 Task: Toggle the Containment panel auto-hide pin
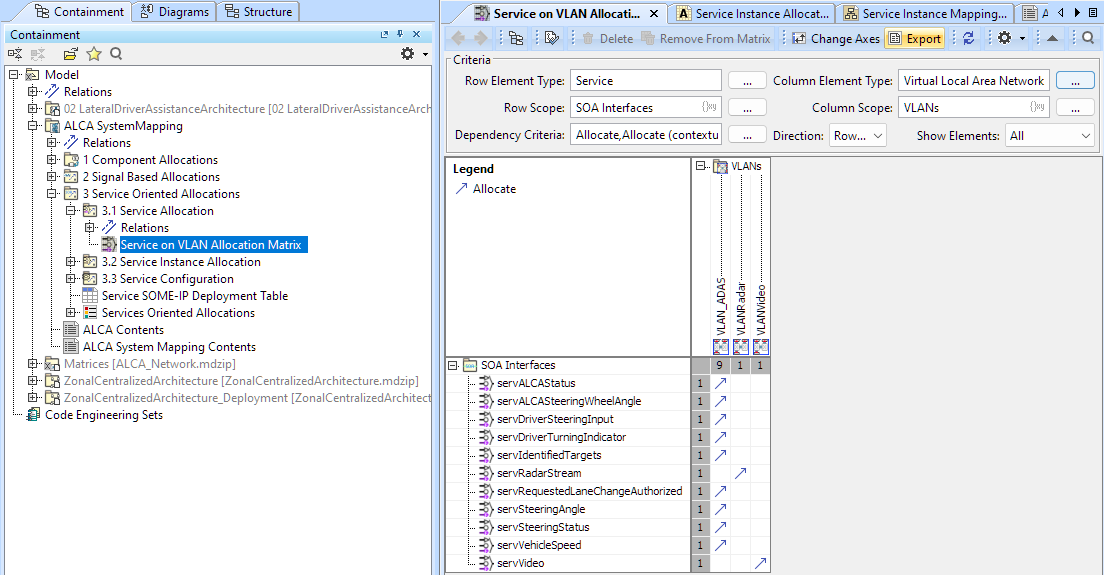click(x=400, y=35)
